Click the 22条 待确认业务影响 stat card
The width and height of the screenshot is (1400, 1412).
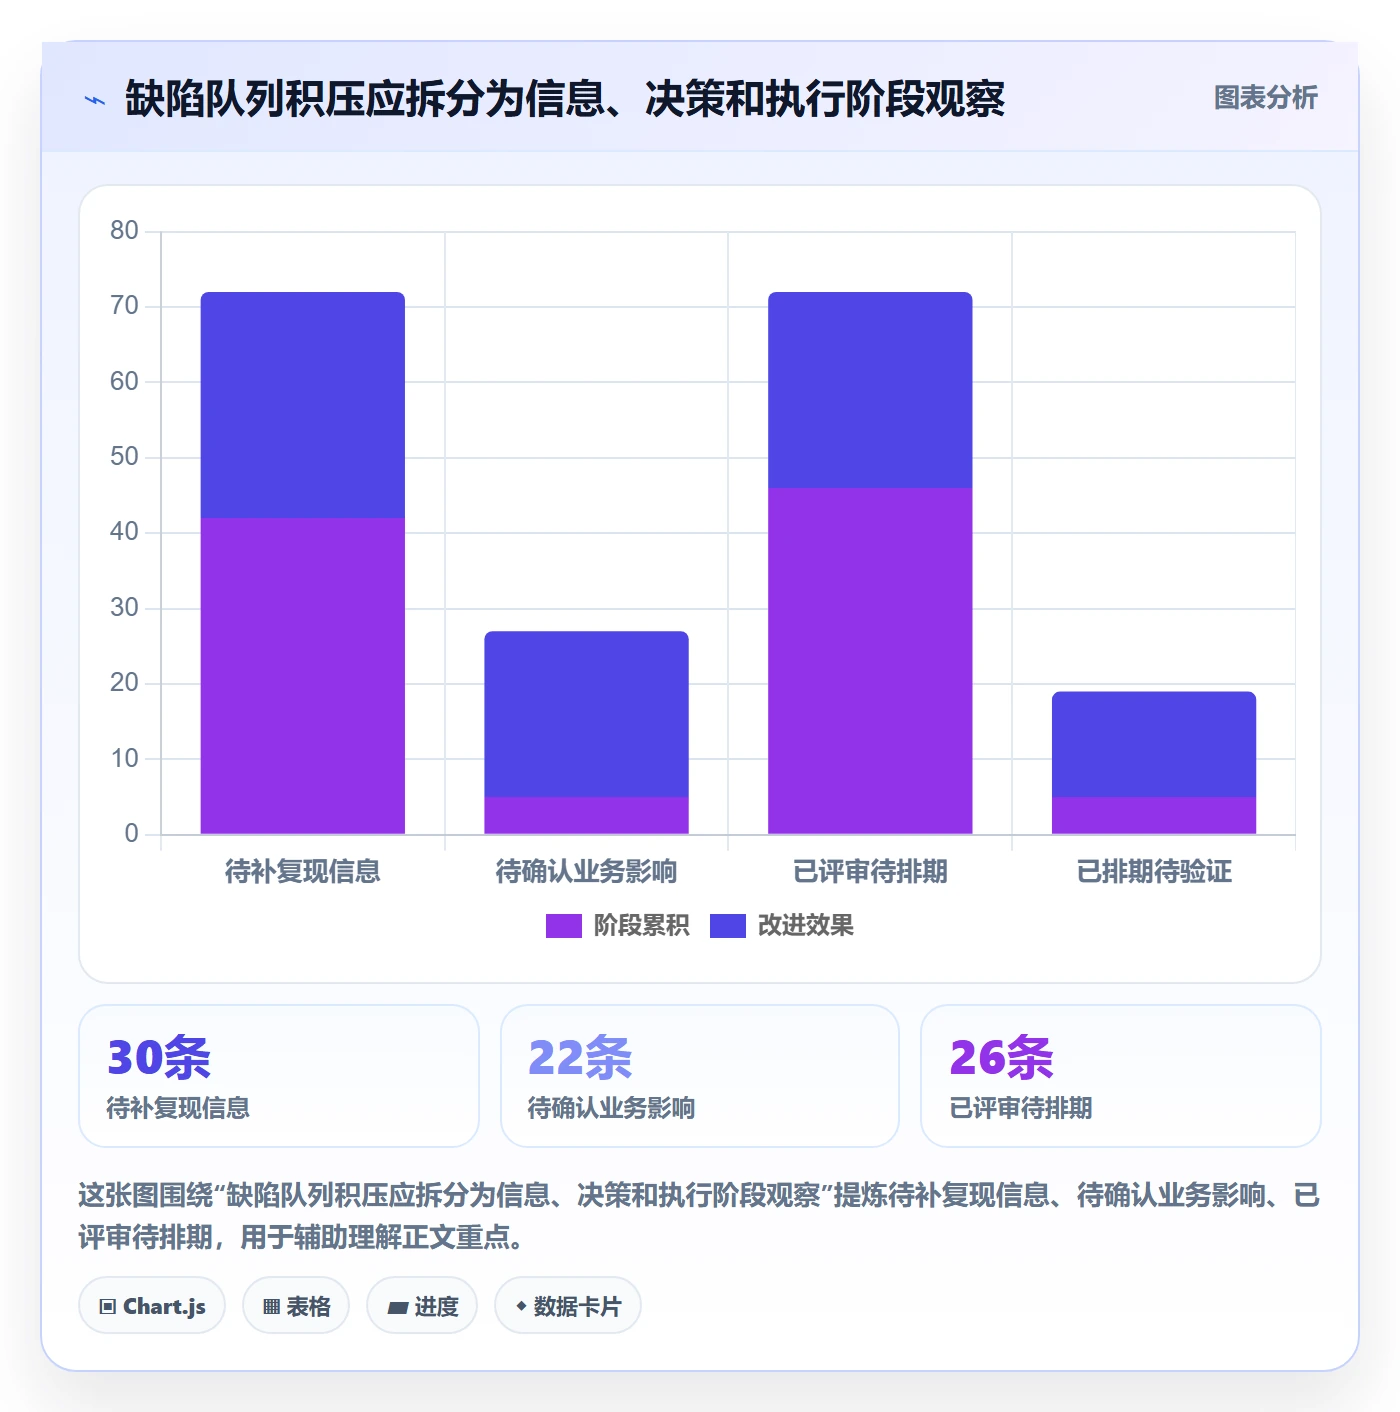pos(700,1076)
